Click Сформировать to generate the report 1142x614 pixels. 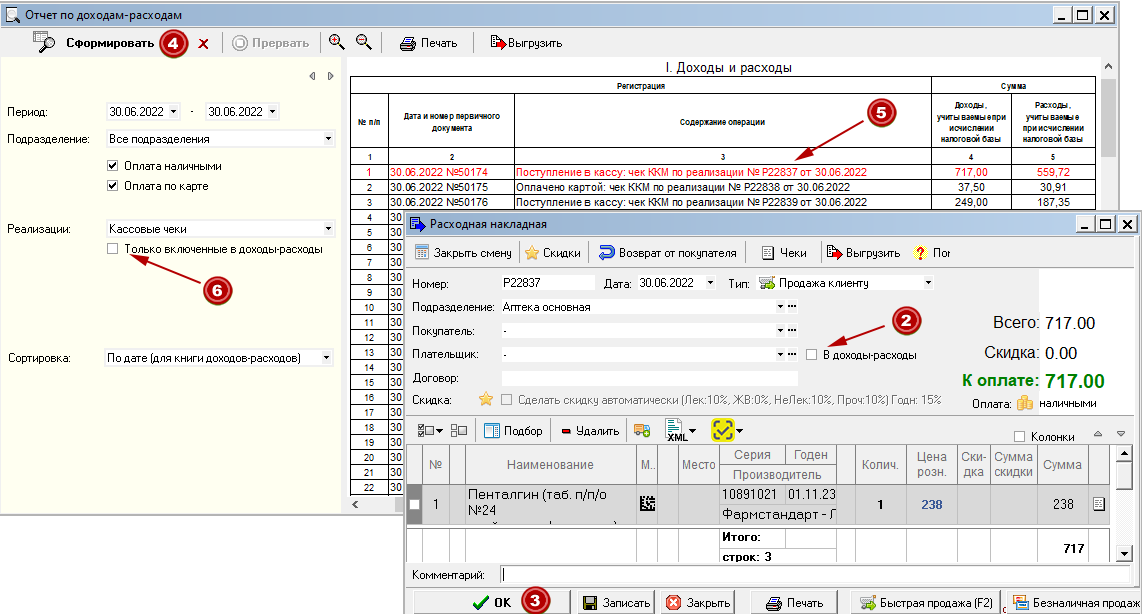pos(93,43)
